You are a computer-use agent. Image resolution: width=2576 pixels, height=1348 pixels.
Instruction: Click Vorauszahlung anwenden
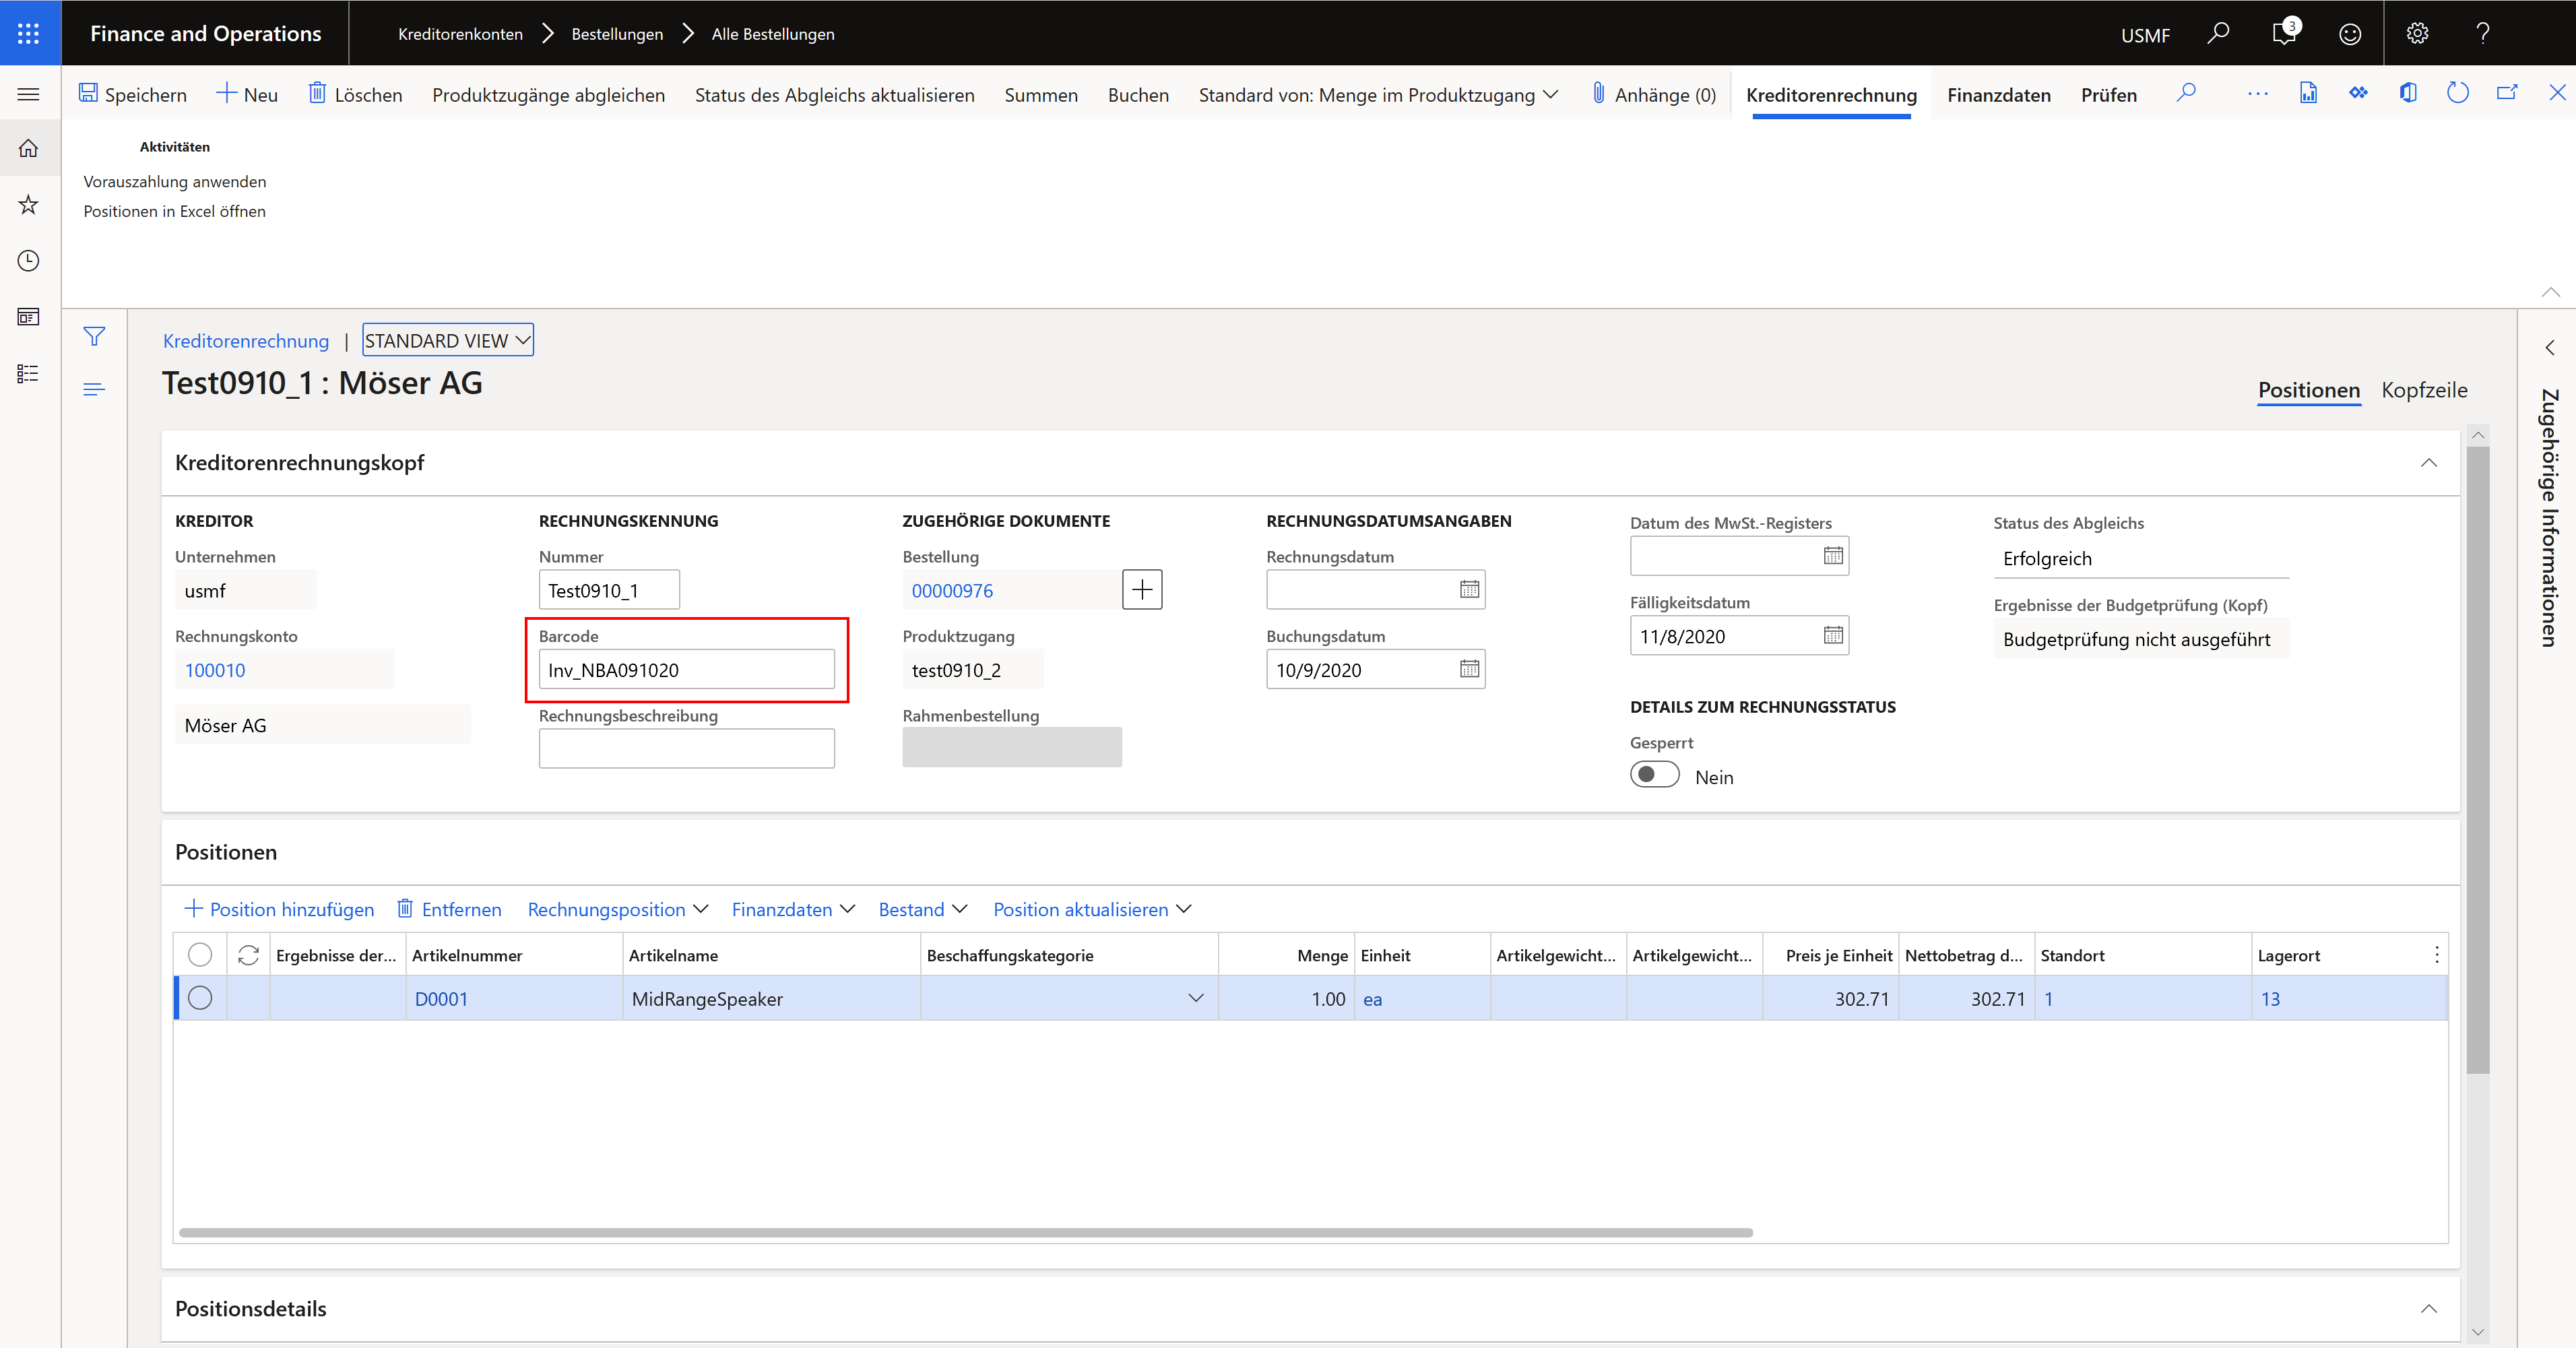pos(175,181)
